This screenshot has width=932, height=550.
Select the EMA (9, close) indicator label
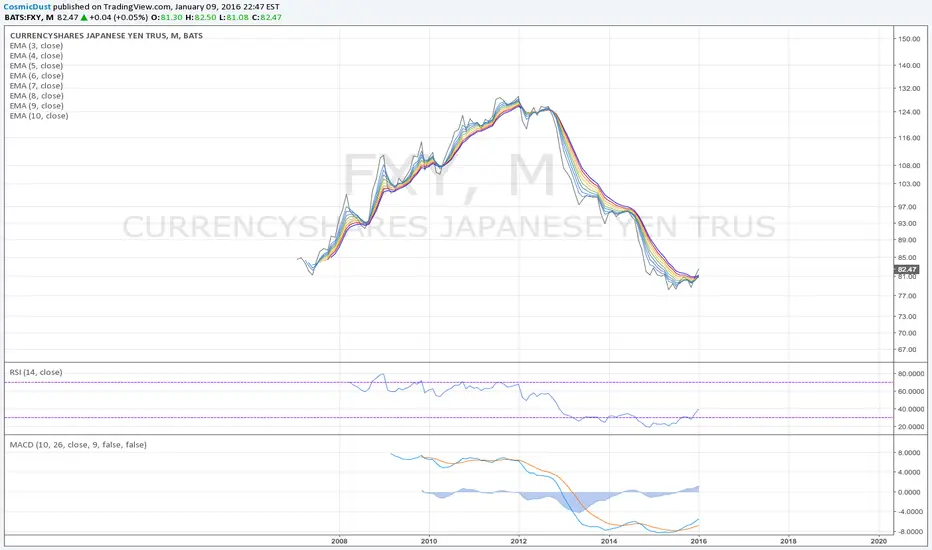36,106
